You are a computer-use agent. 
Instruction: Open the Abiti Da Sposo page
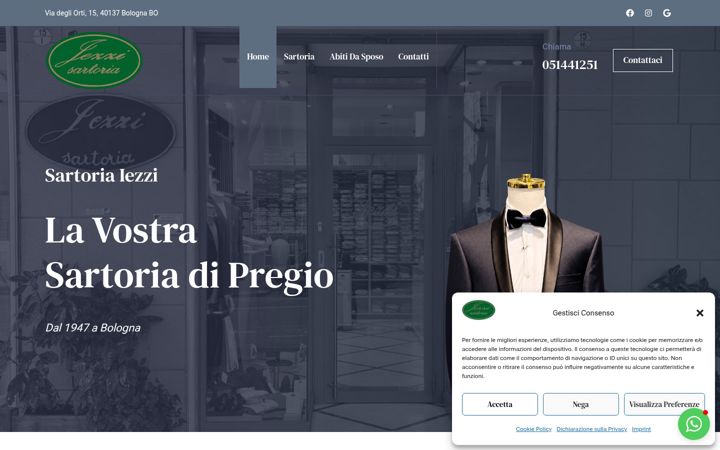356,56
